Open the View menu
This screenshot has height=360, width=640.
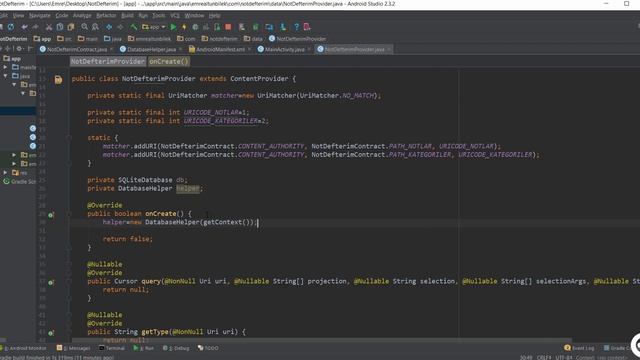[x=18, y=16]
